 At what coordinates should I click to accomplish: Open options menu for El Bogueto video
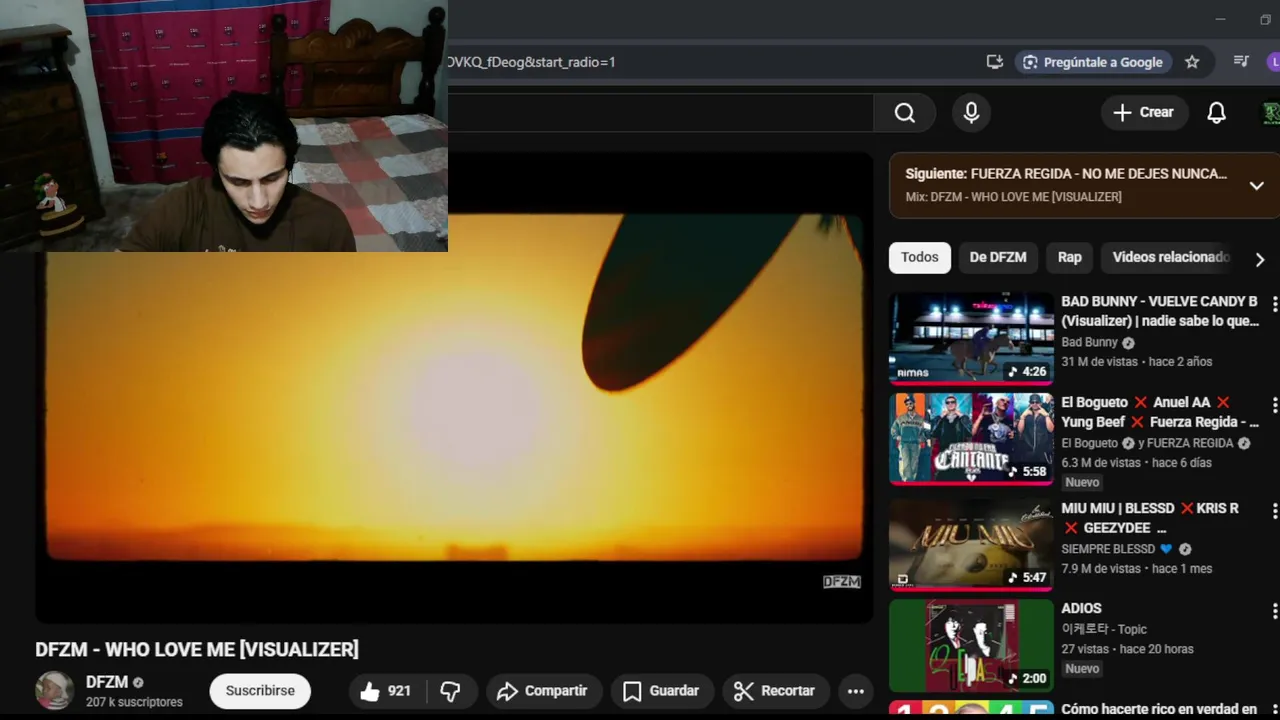(1274, 404)
